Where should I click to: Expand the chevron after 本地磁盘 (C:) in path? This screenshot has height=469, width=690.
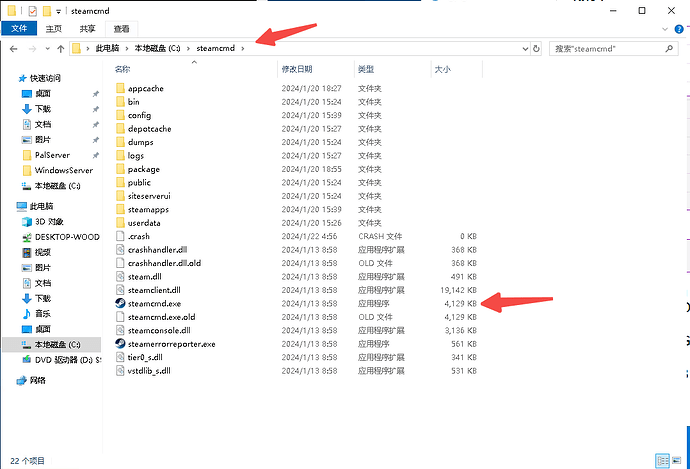[188, 48]
